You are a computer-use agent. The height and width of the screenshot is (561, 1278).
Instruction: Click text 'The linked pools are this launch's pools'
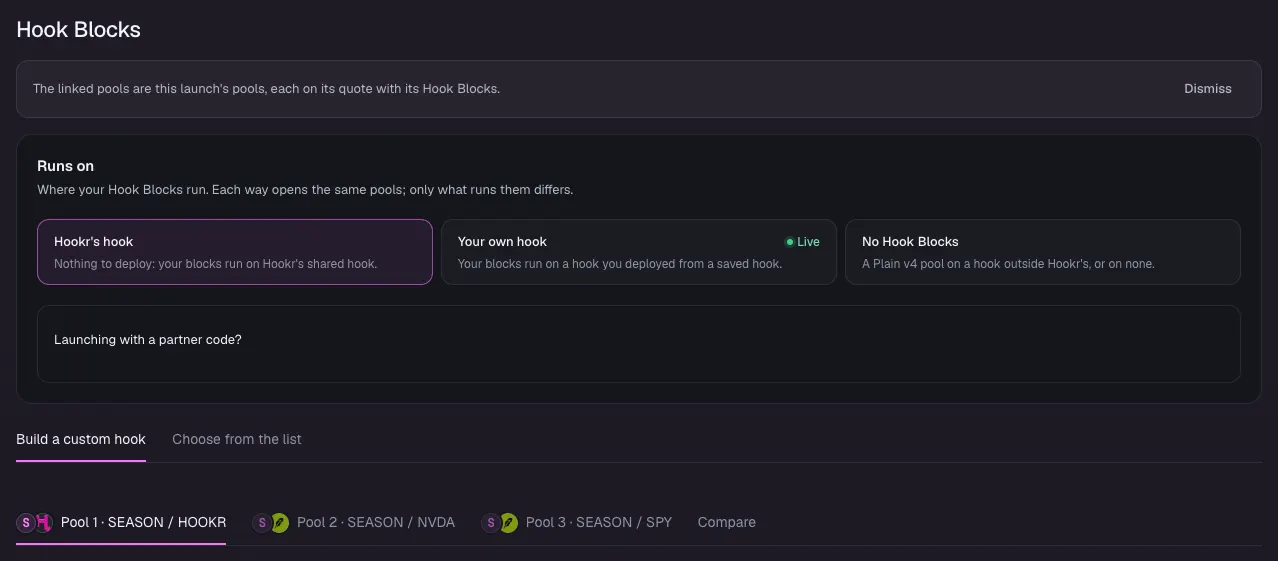[144, 89]
